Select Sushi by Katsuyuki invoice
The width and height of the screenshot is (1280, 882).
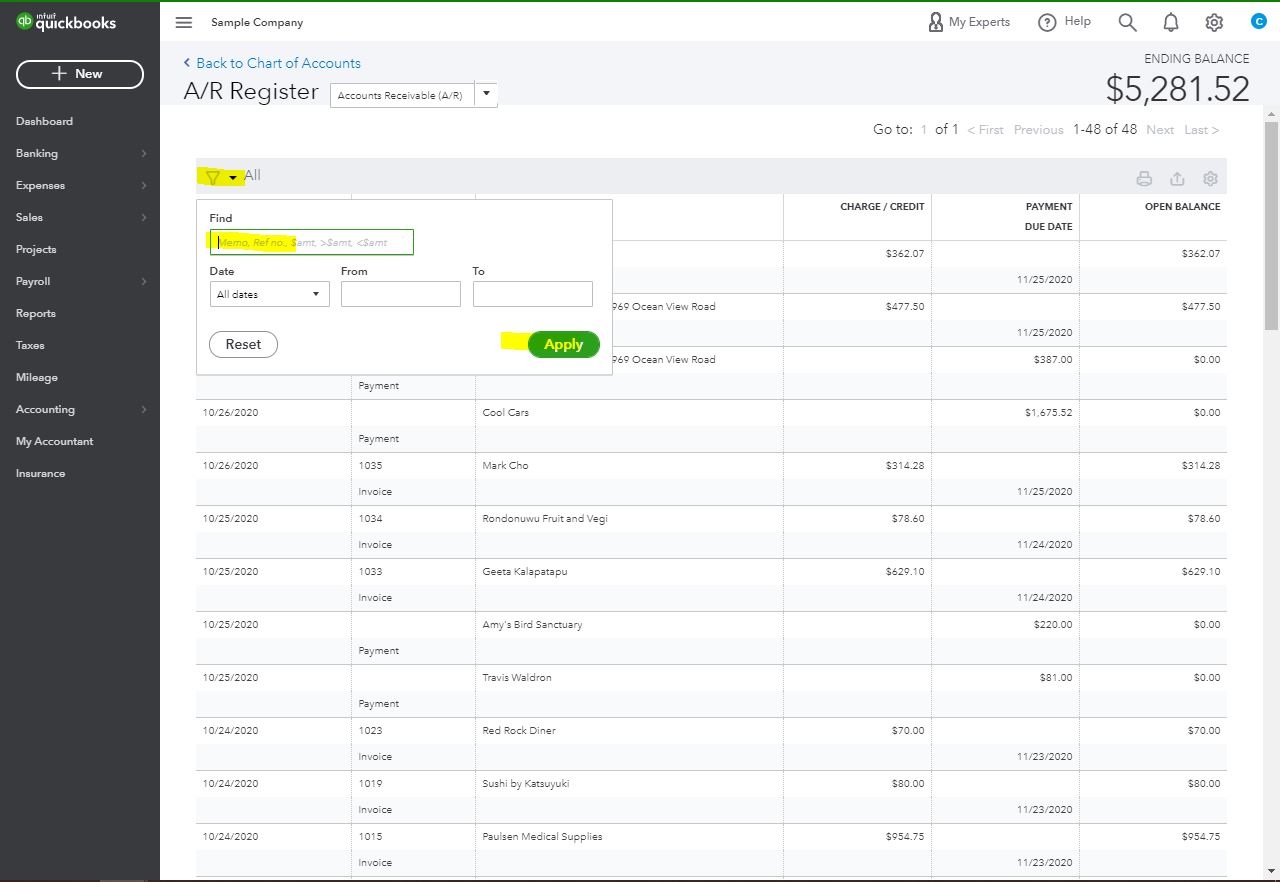[711, 796]
